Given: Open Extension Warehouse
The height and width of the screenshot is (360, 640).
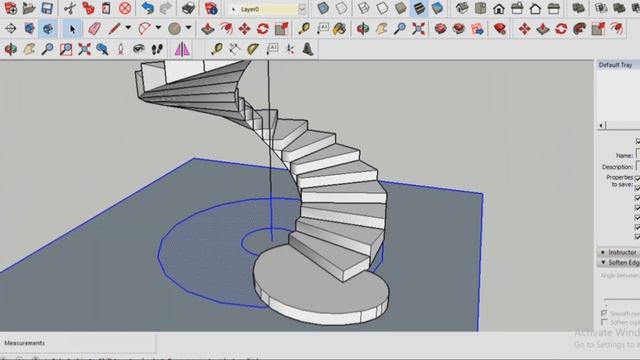Looking at the screenshot, I should click(459, 29).
